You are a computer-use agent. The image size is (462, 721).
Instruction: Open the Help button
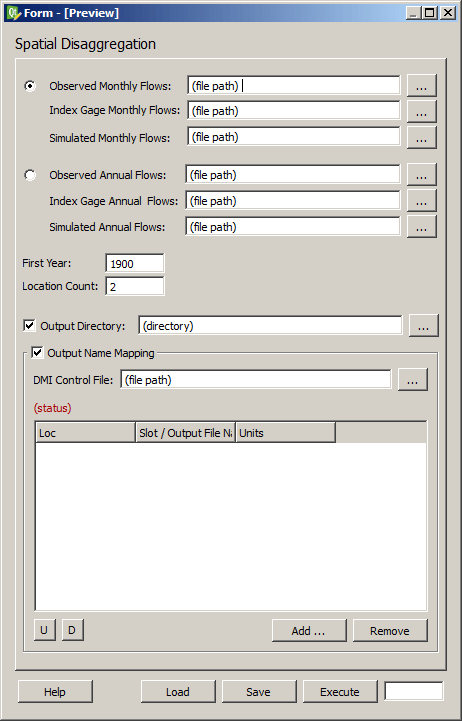tap(55, 692)
